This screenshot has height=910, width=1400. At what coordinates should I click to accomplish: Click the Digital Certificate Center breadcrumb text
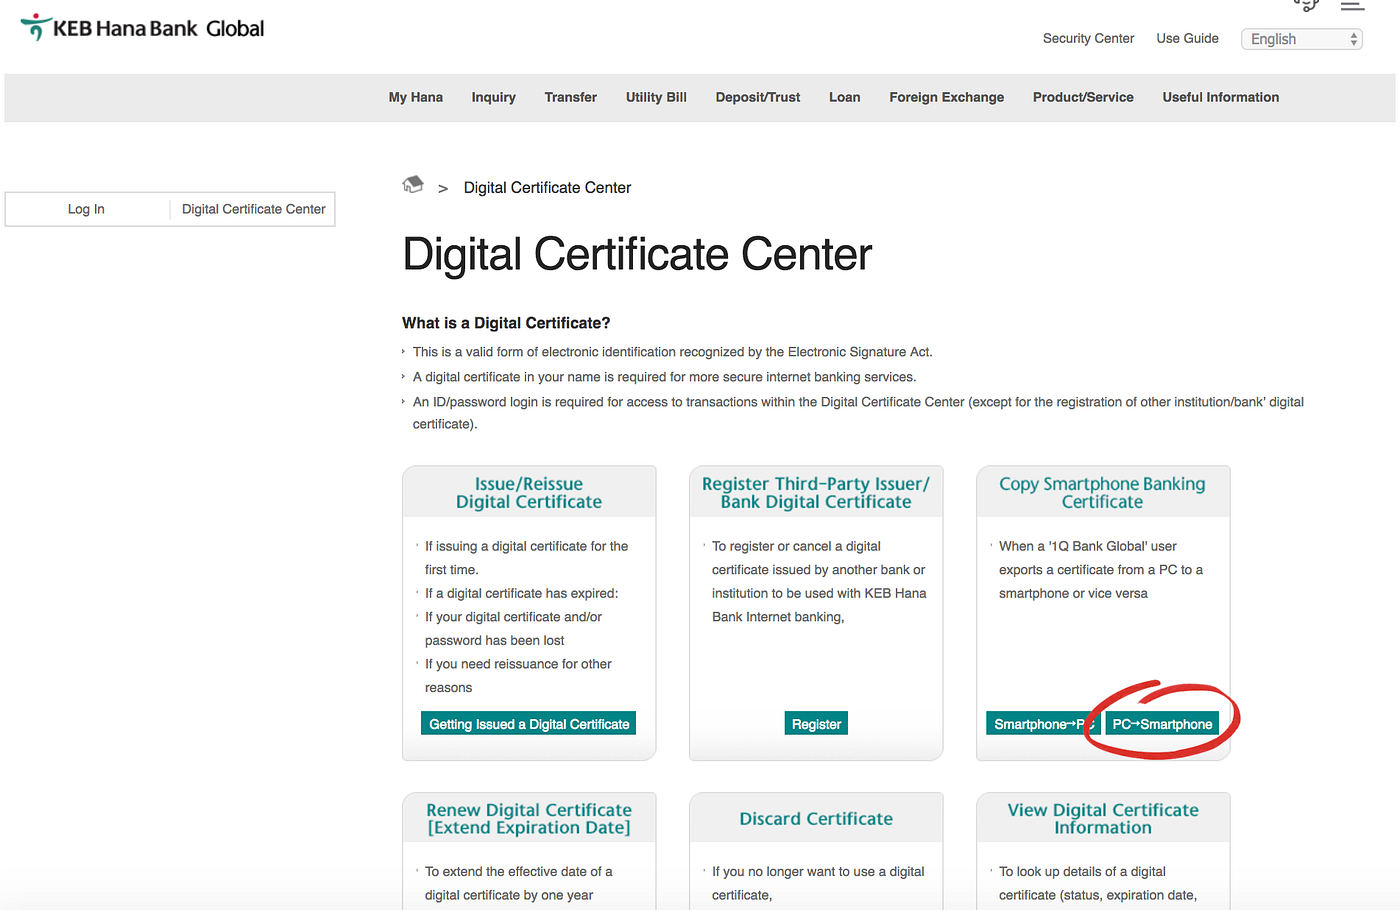pyautogui.click(x=547, y=187)
